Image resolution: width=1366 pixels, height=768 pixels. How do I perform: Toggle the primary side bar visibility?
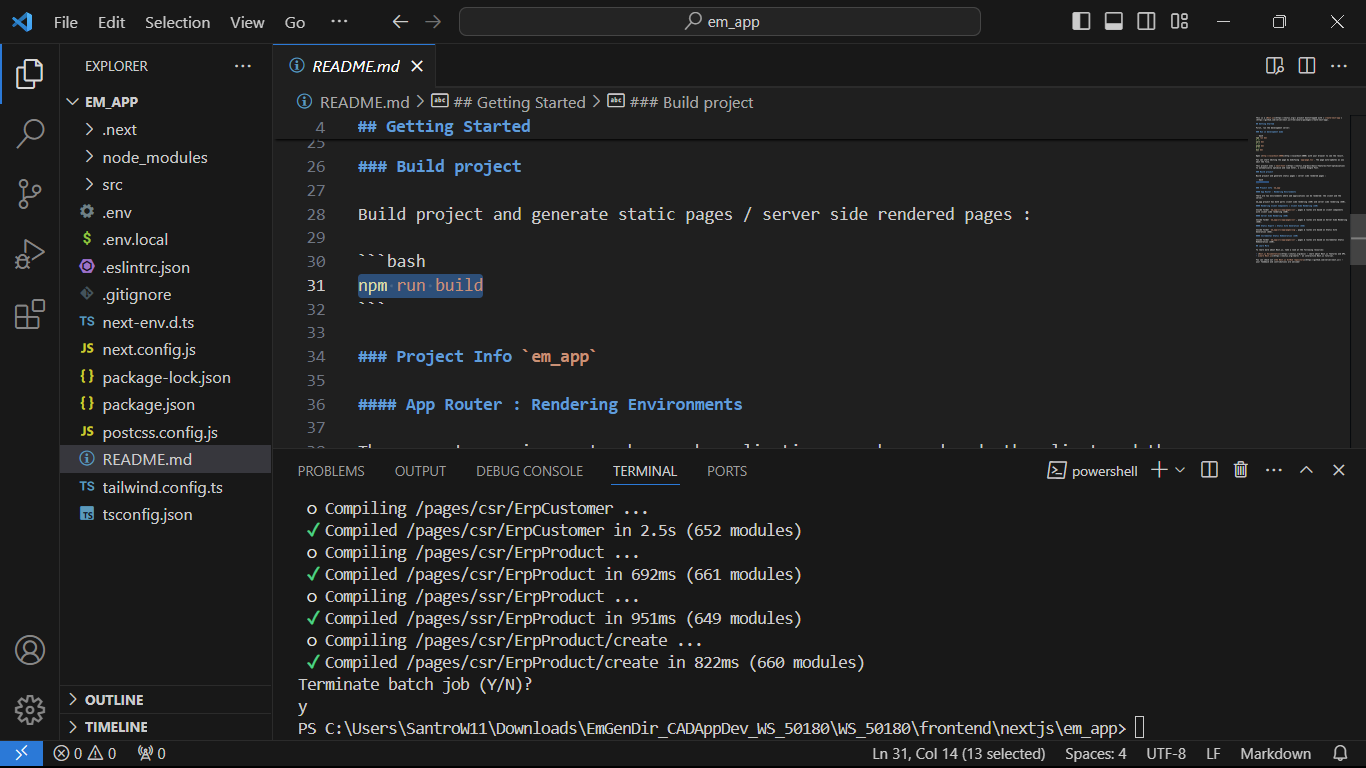coord(1081,21)
